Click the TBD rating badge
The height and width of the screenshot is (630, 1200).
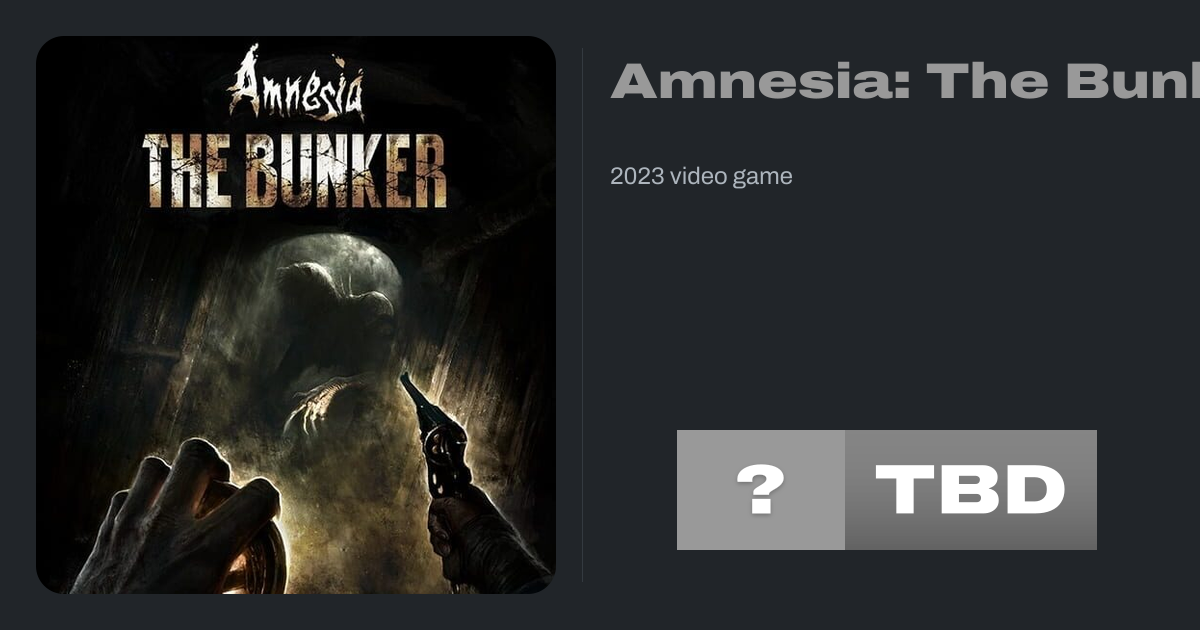[971, 490]
